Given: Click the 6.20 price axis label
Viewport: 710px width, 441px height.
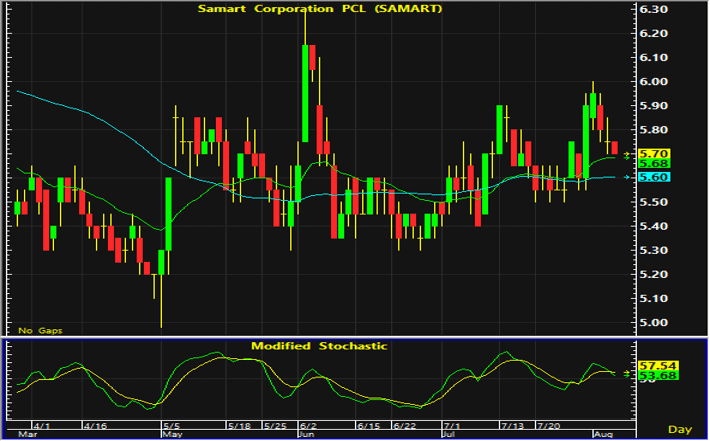Looking at the screenshot, I should click(x=653, y=34).
